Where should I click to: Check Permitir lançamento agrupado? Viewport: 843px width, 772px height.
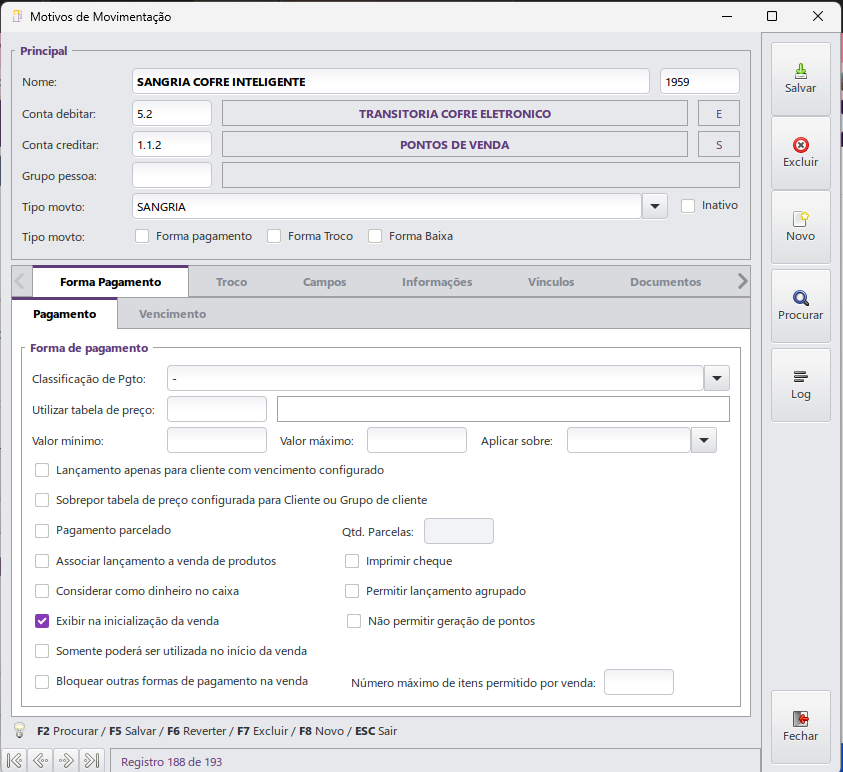tap(352, 591)
